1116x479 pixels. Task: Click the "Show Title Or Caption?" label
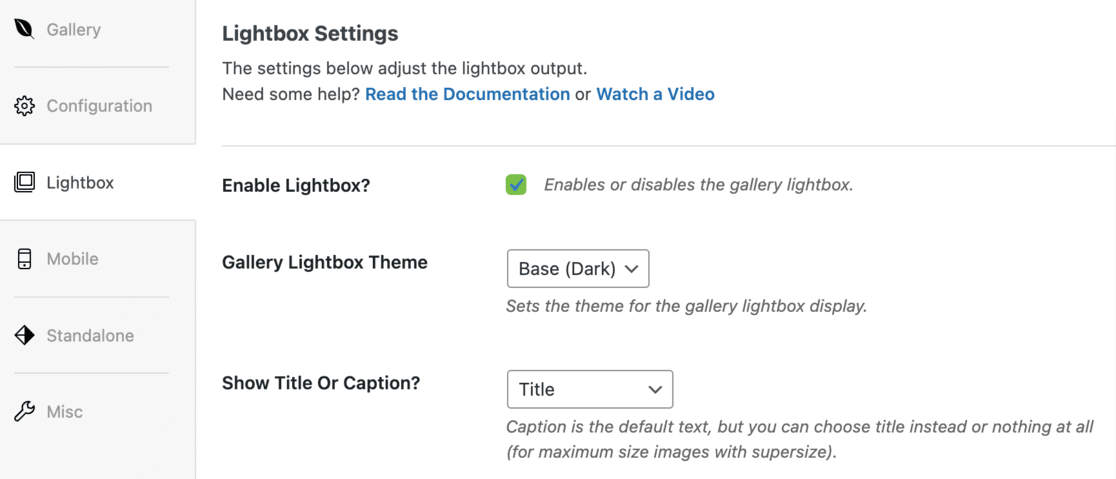pos(321,383)
